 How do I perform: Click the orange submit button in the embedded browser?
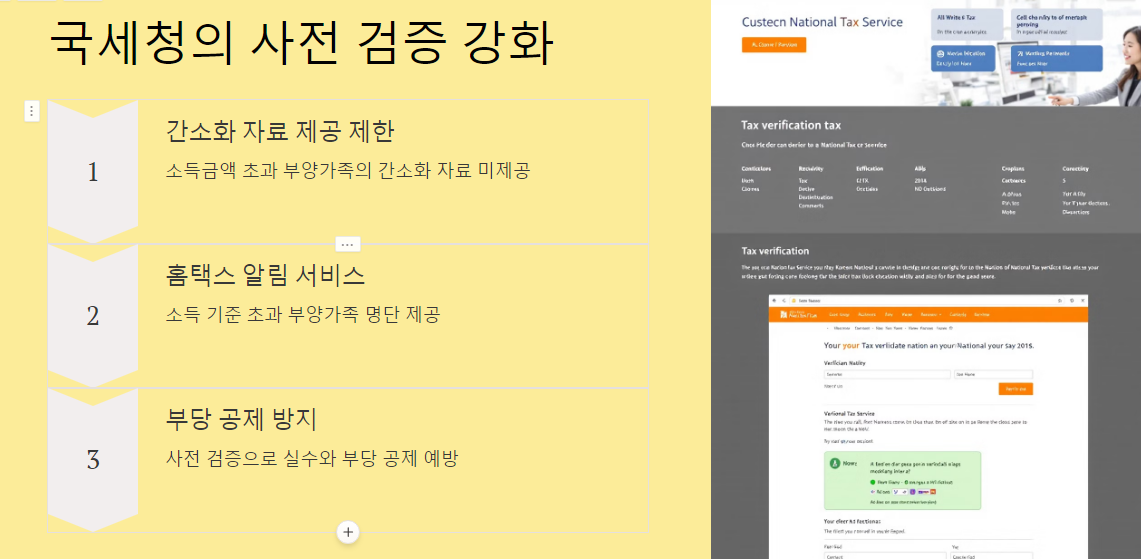coord(1015,389)
